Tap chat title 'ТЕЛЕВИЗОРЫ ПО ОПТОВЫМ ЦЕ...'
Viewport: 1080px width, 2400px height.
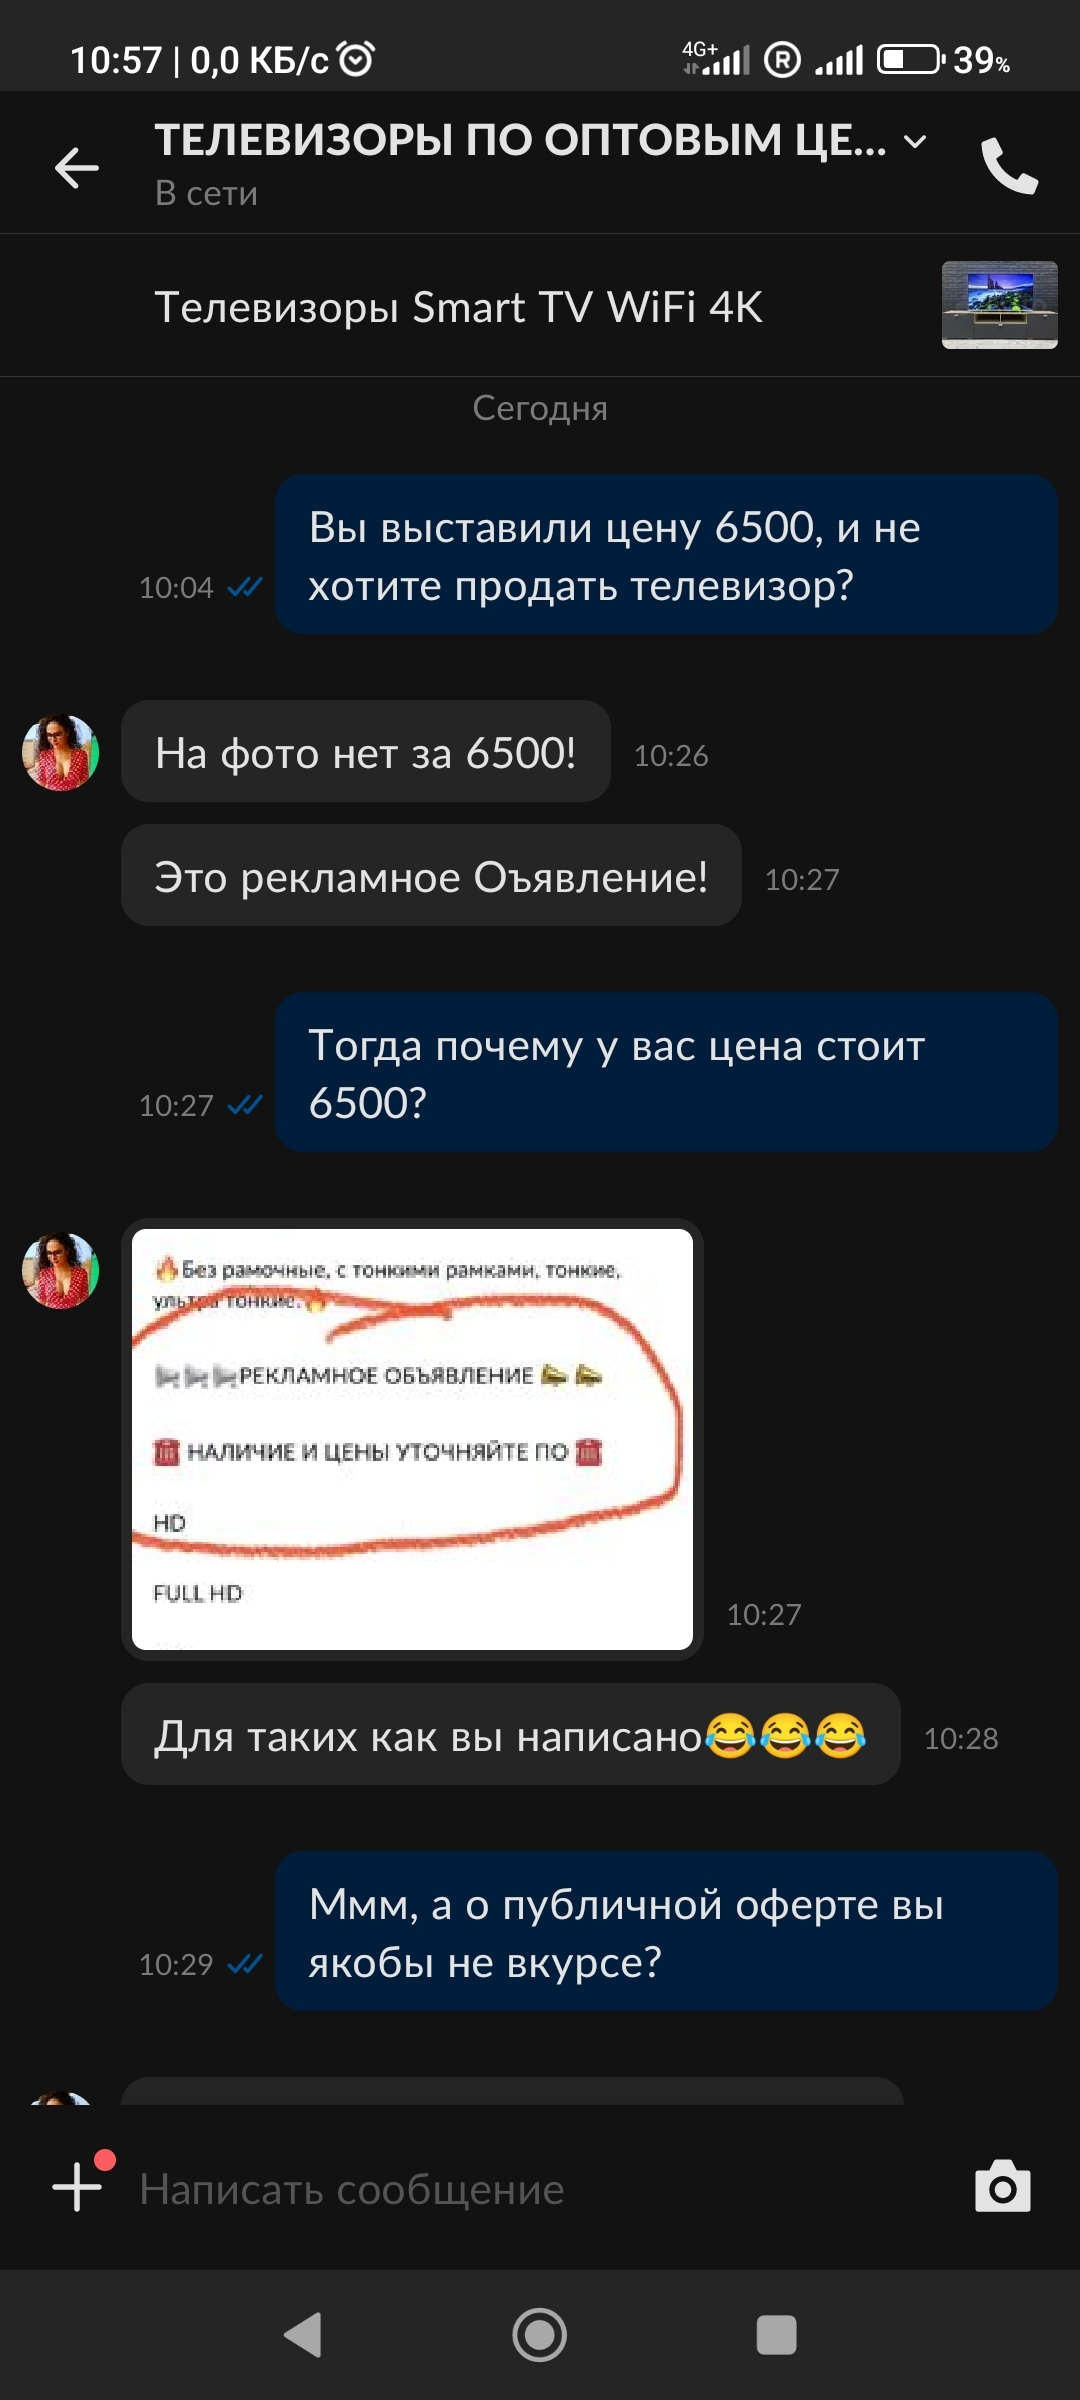point(520,140)
